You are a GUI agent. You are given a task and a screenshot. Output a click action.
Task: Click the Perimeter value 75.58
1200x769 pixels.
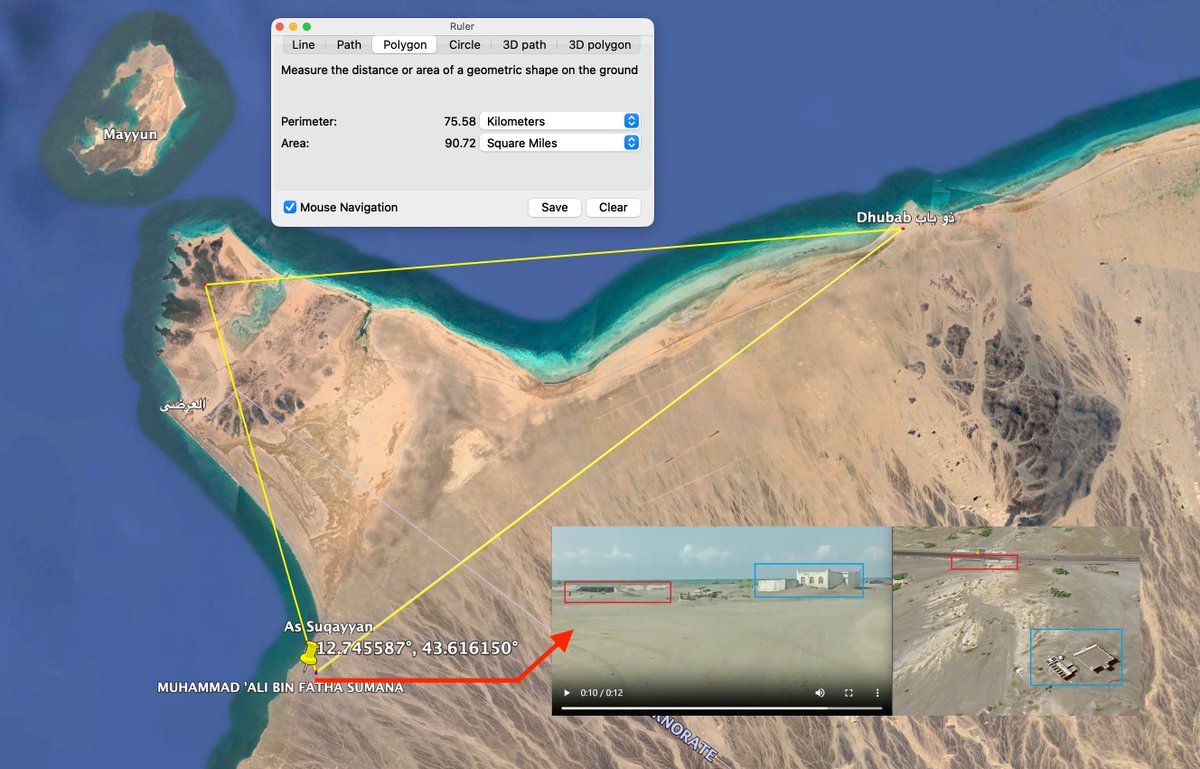[x=460, y=121]
